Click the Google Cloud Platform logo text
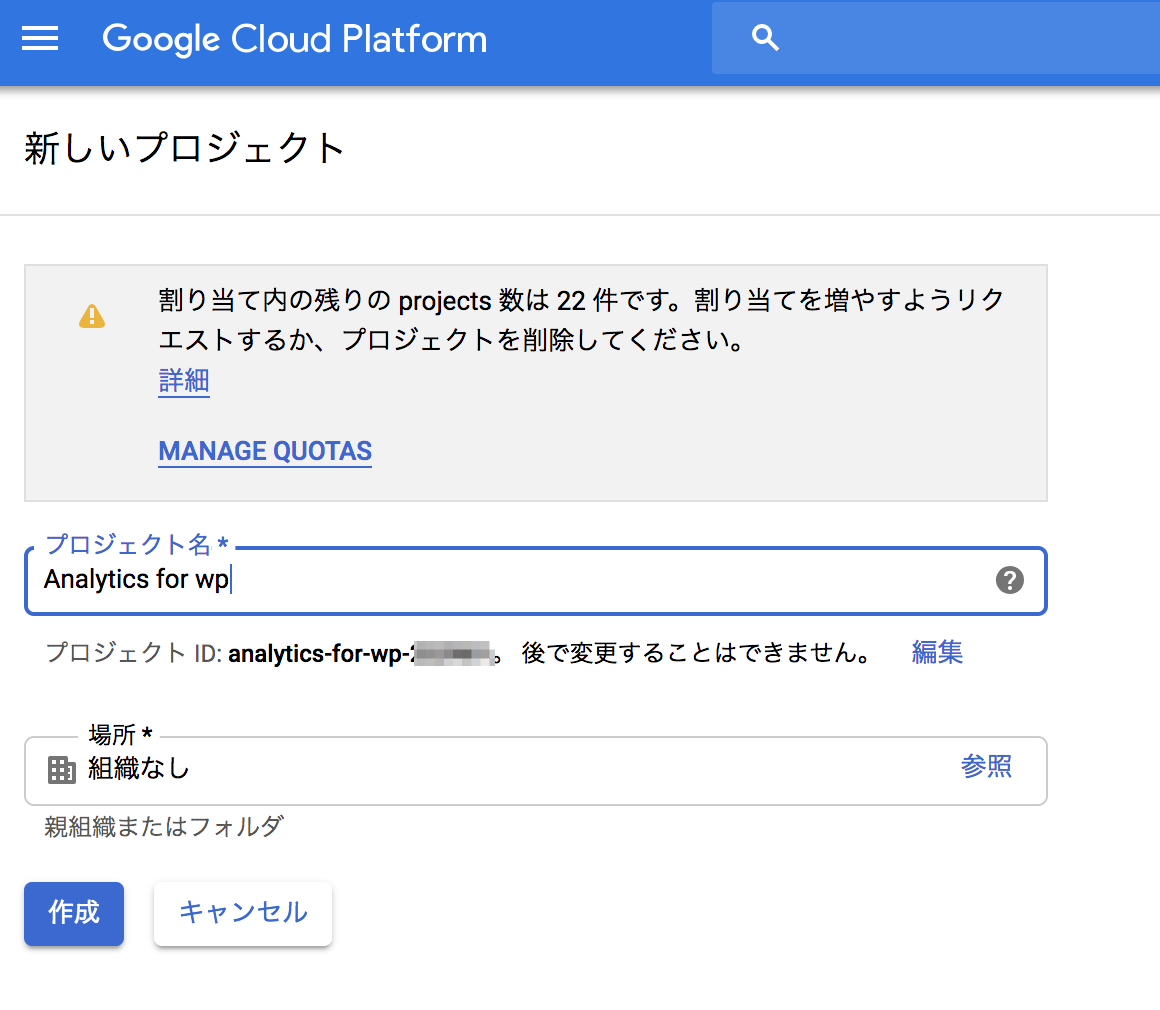This screenshot has width=1160, height=1010. [x=294, y=38]
